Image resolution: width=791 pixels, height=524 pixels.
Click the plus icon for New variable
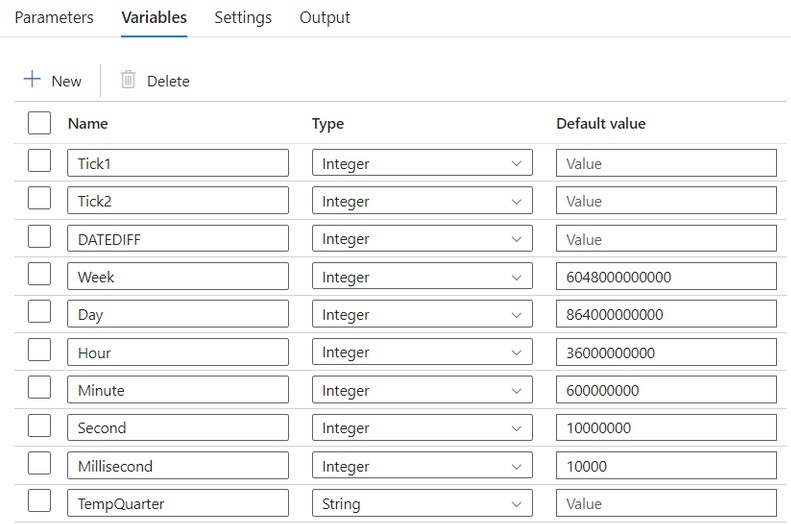click(x=32, y=79)
